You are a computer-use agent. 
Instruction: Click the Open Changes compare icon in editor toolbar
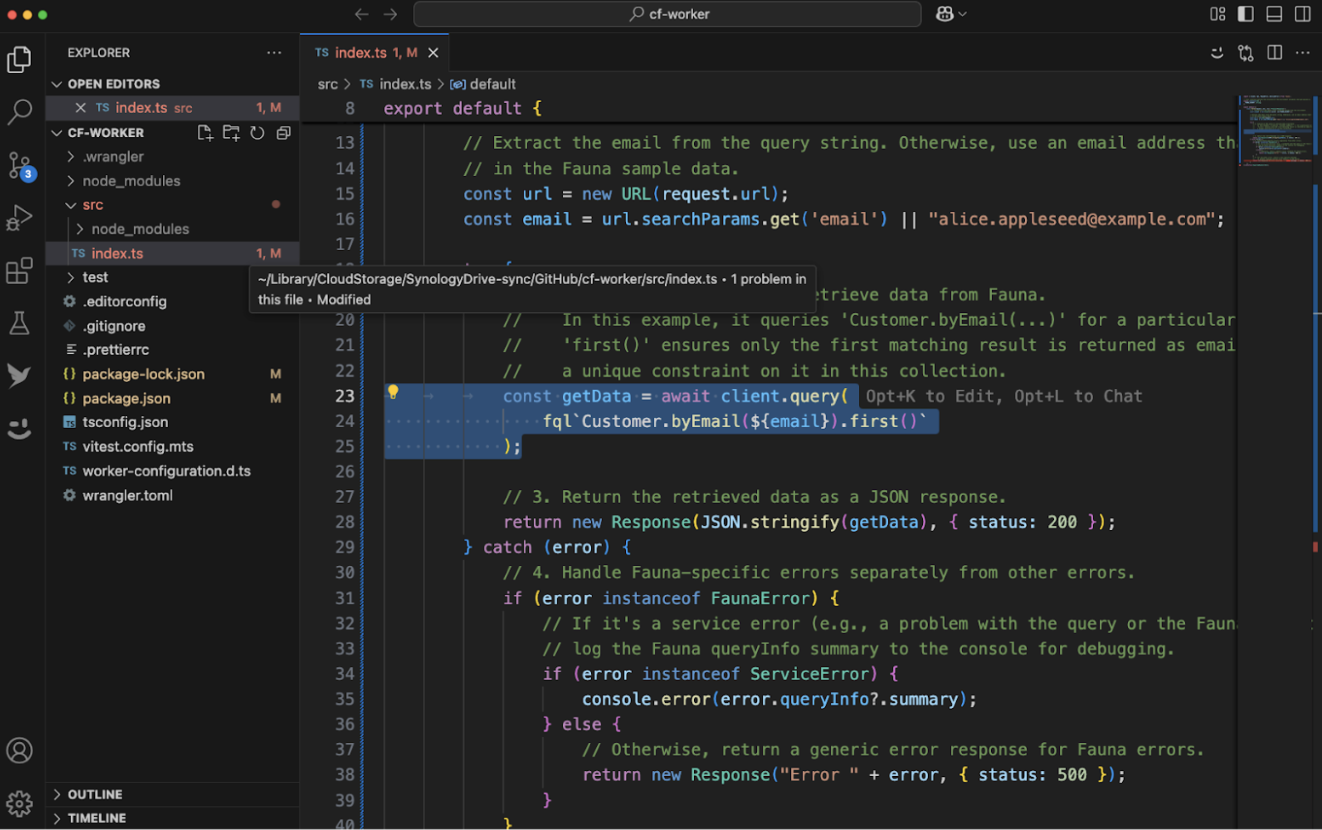1246,53
